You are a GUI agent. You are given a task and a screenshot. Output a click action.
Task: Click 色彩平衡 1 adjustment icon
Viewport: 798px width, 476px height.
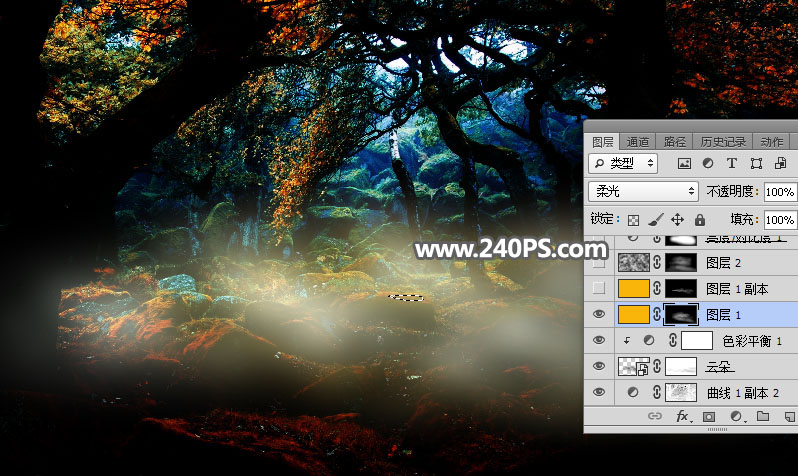click(649, 341)
